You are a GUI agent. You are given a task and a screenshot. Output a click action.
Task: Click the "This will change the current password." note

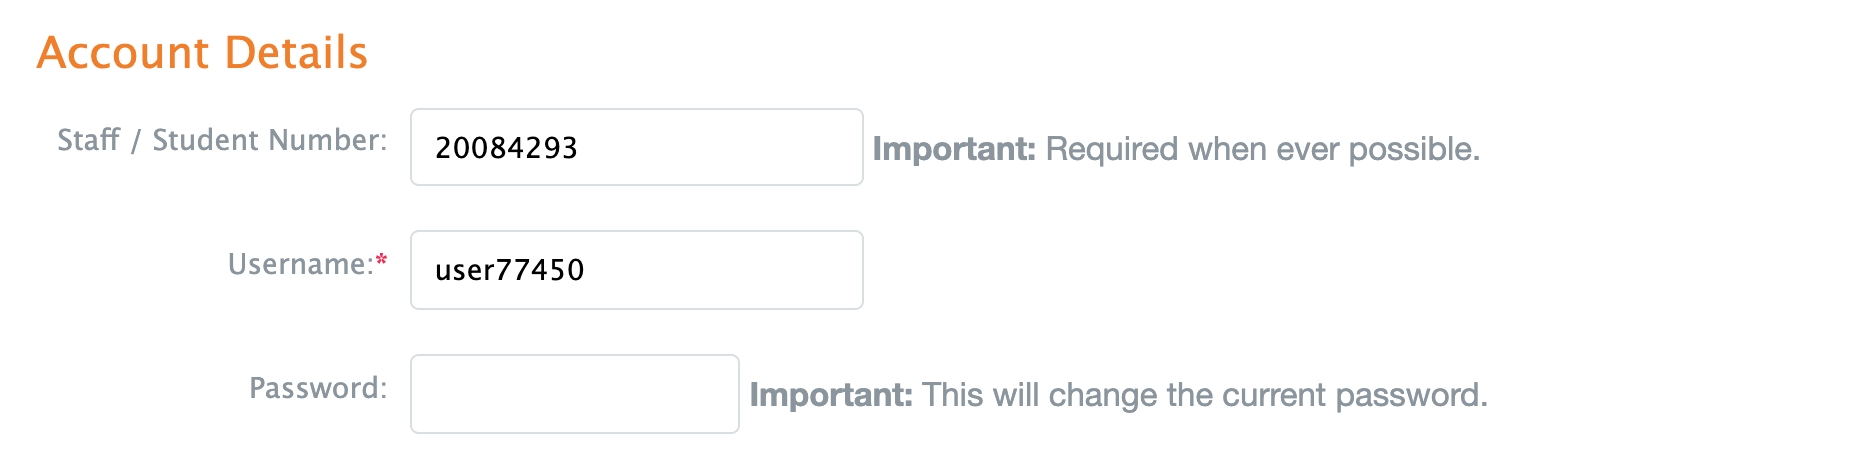1204,395
